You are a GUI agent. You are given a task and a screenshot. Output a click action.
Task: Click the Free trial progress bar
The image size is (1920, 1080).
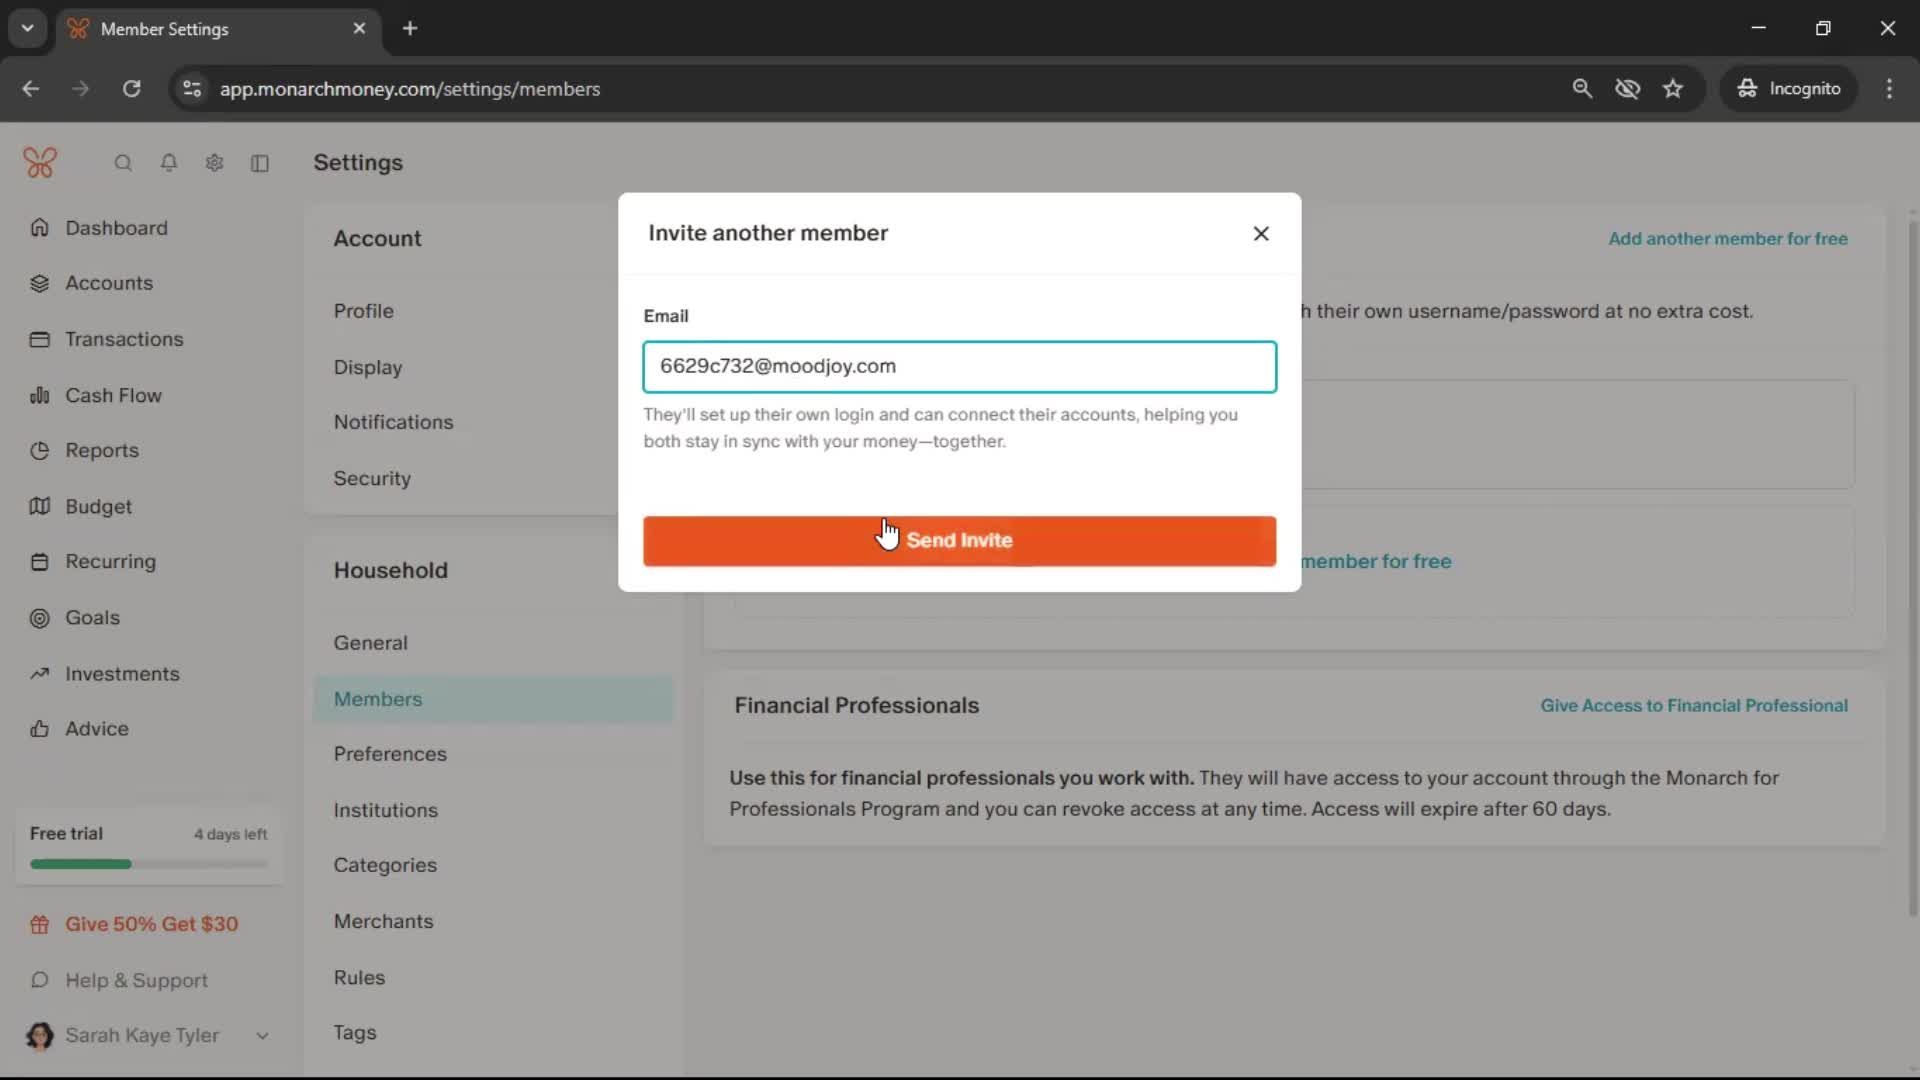tap(148, 864)
